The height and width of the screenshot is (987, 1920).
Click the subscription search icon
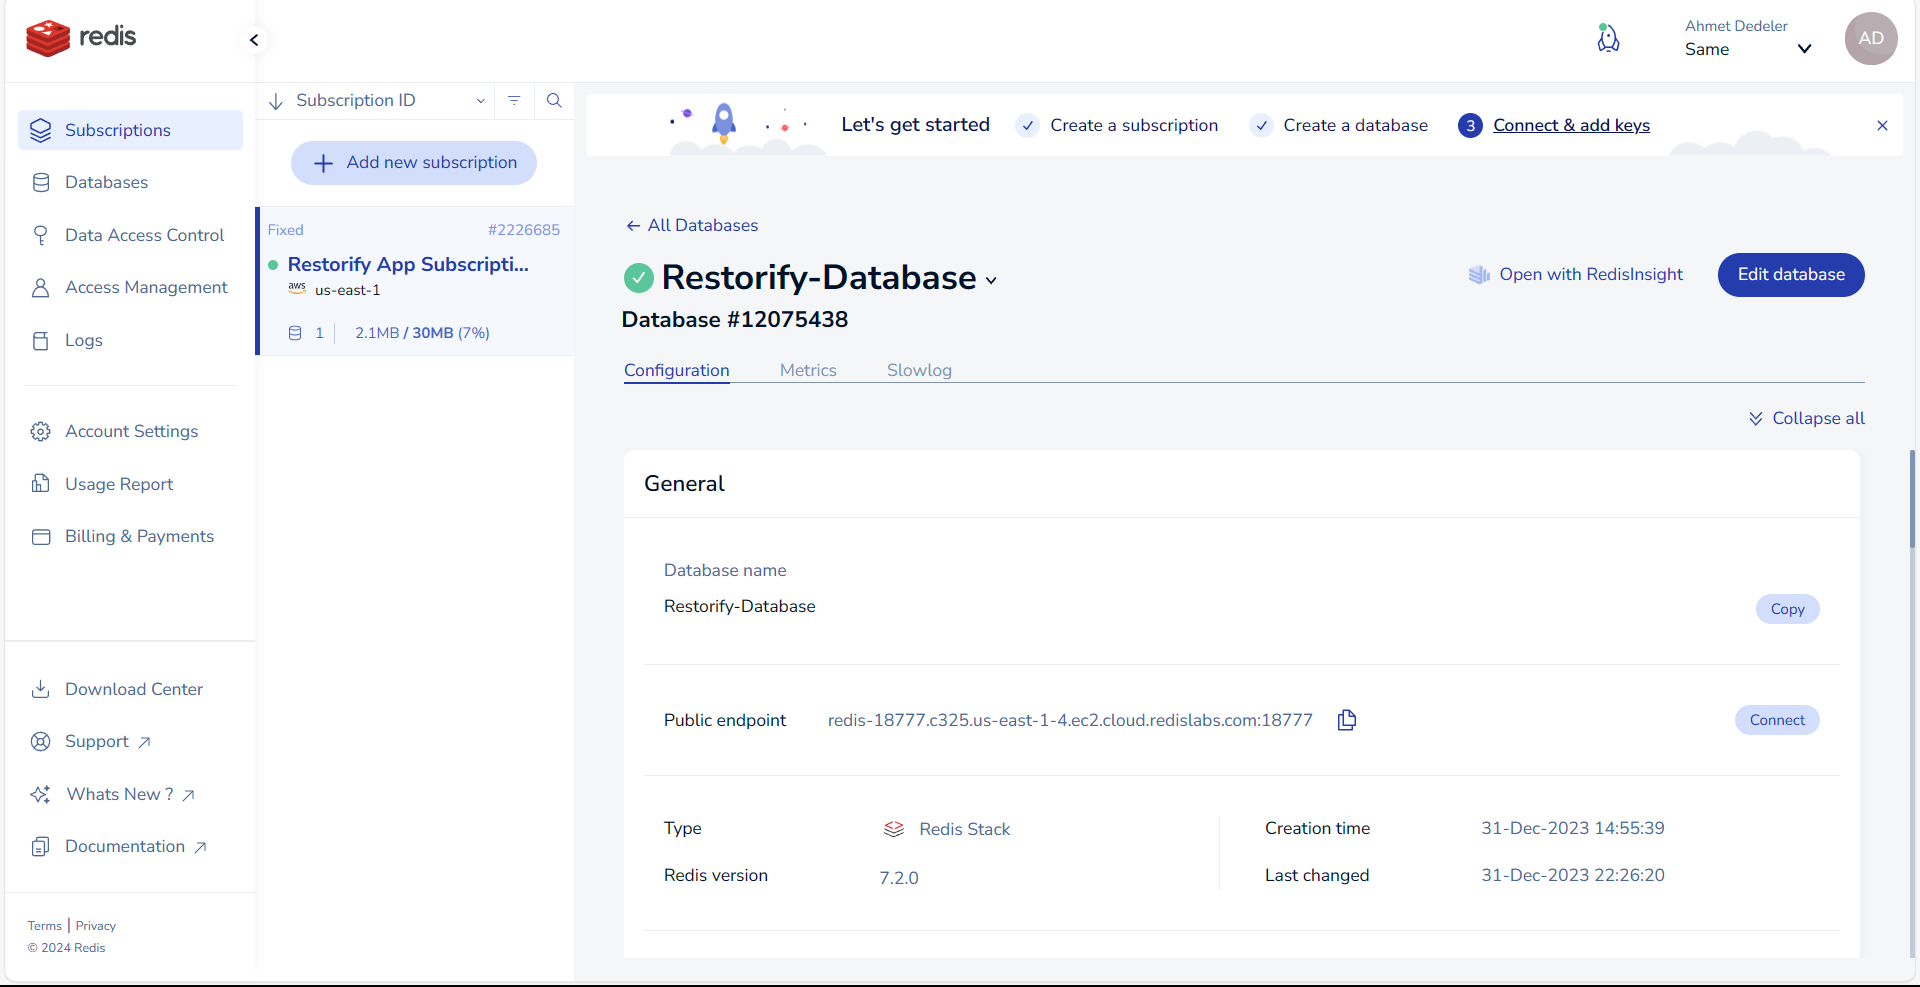pos(554,100)
